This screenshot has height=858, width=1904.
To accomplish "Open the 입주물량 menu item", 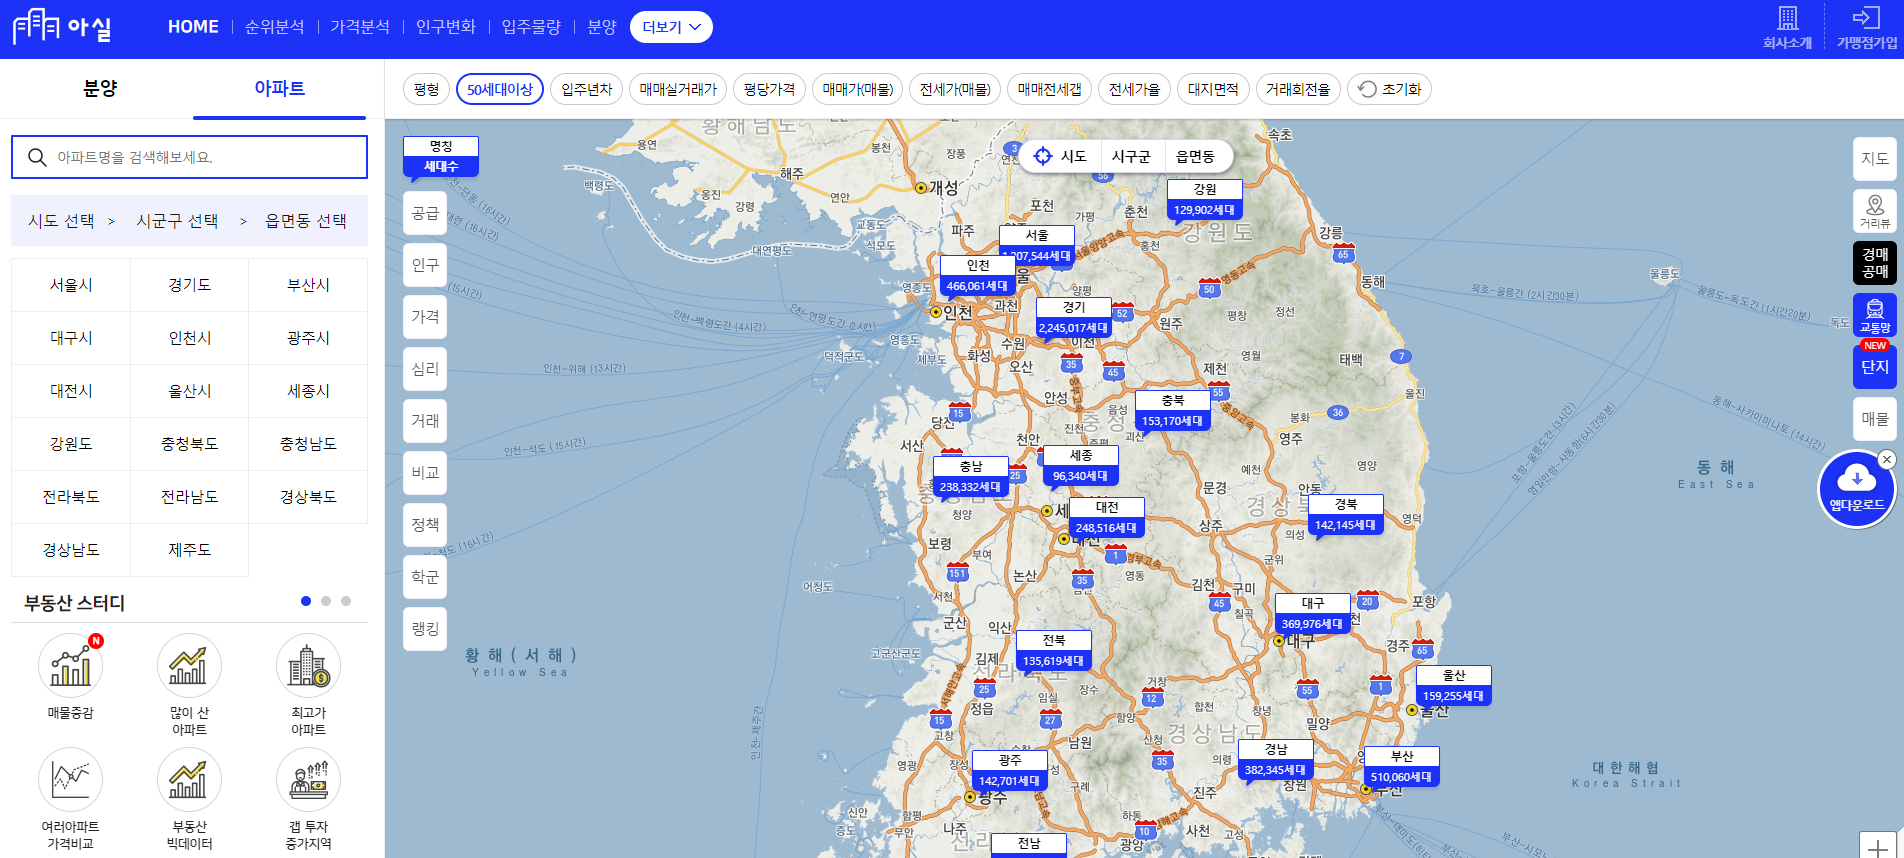I will [x=531, y=27].
